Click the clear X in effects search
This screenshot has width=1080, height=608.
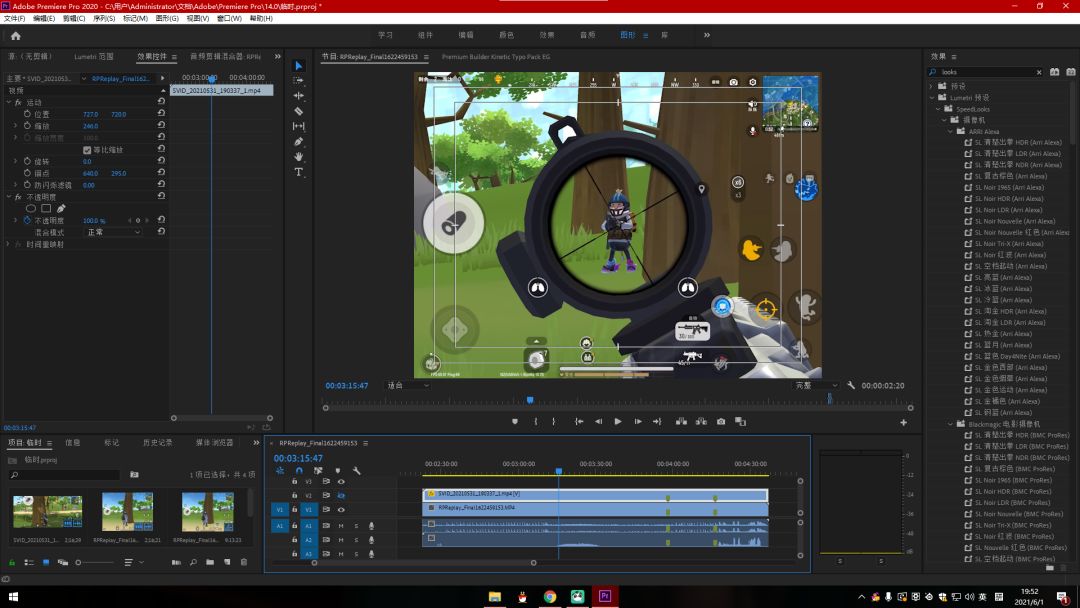coord(1039,72)
